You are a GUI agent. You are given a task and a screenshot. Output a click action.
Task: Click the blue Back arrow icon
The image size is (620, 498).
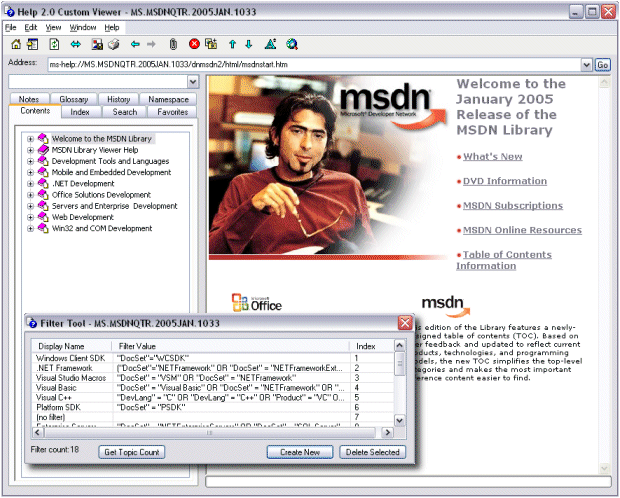click(134, 45)
